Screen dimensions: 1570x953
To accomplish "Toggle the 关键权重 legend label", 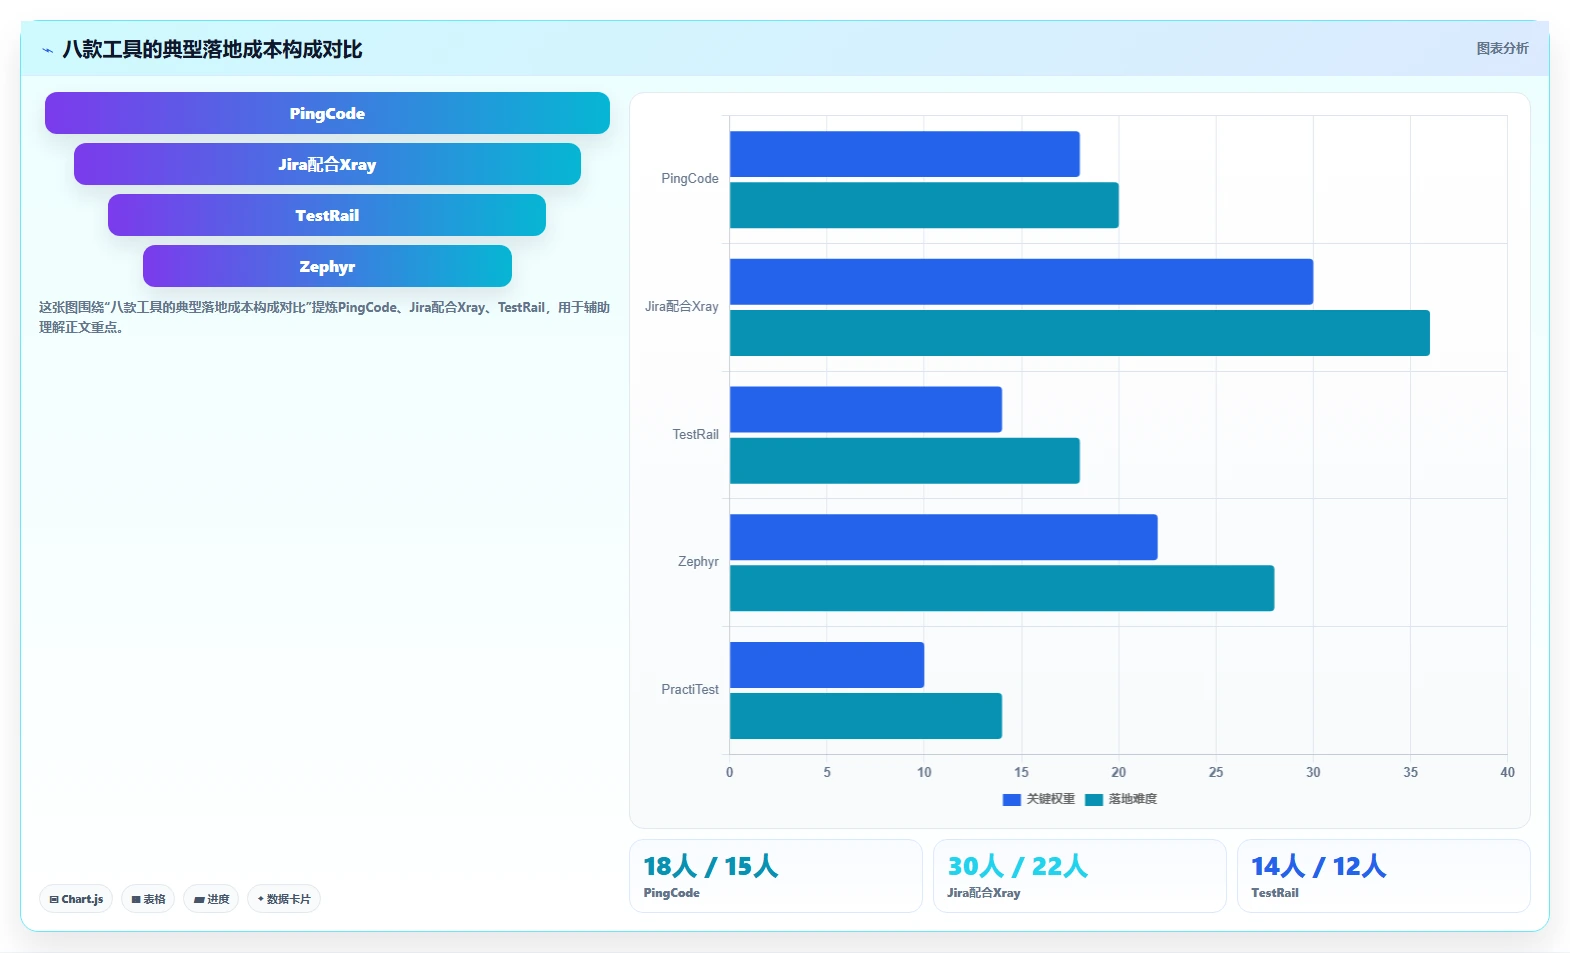I will (x=1050, y=799).
